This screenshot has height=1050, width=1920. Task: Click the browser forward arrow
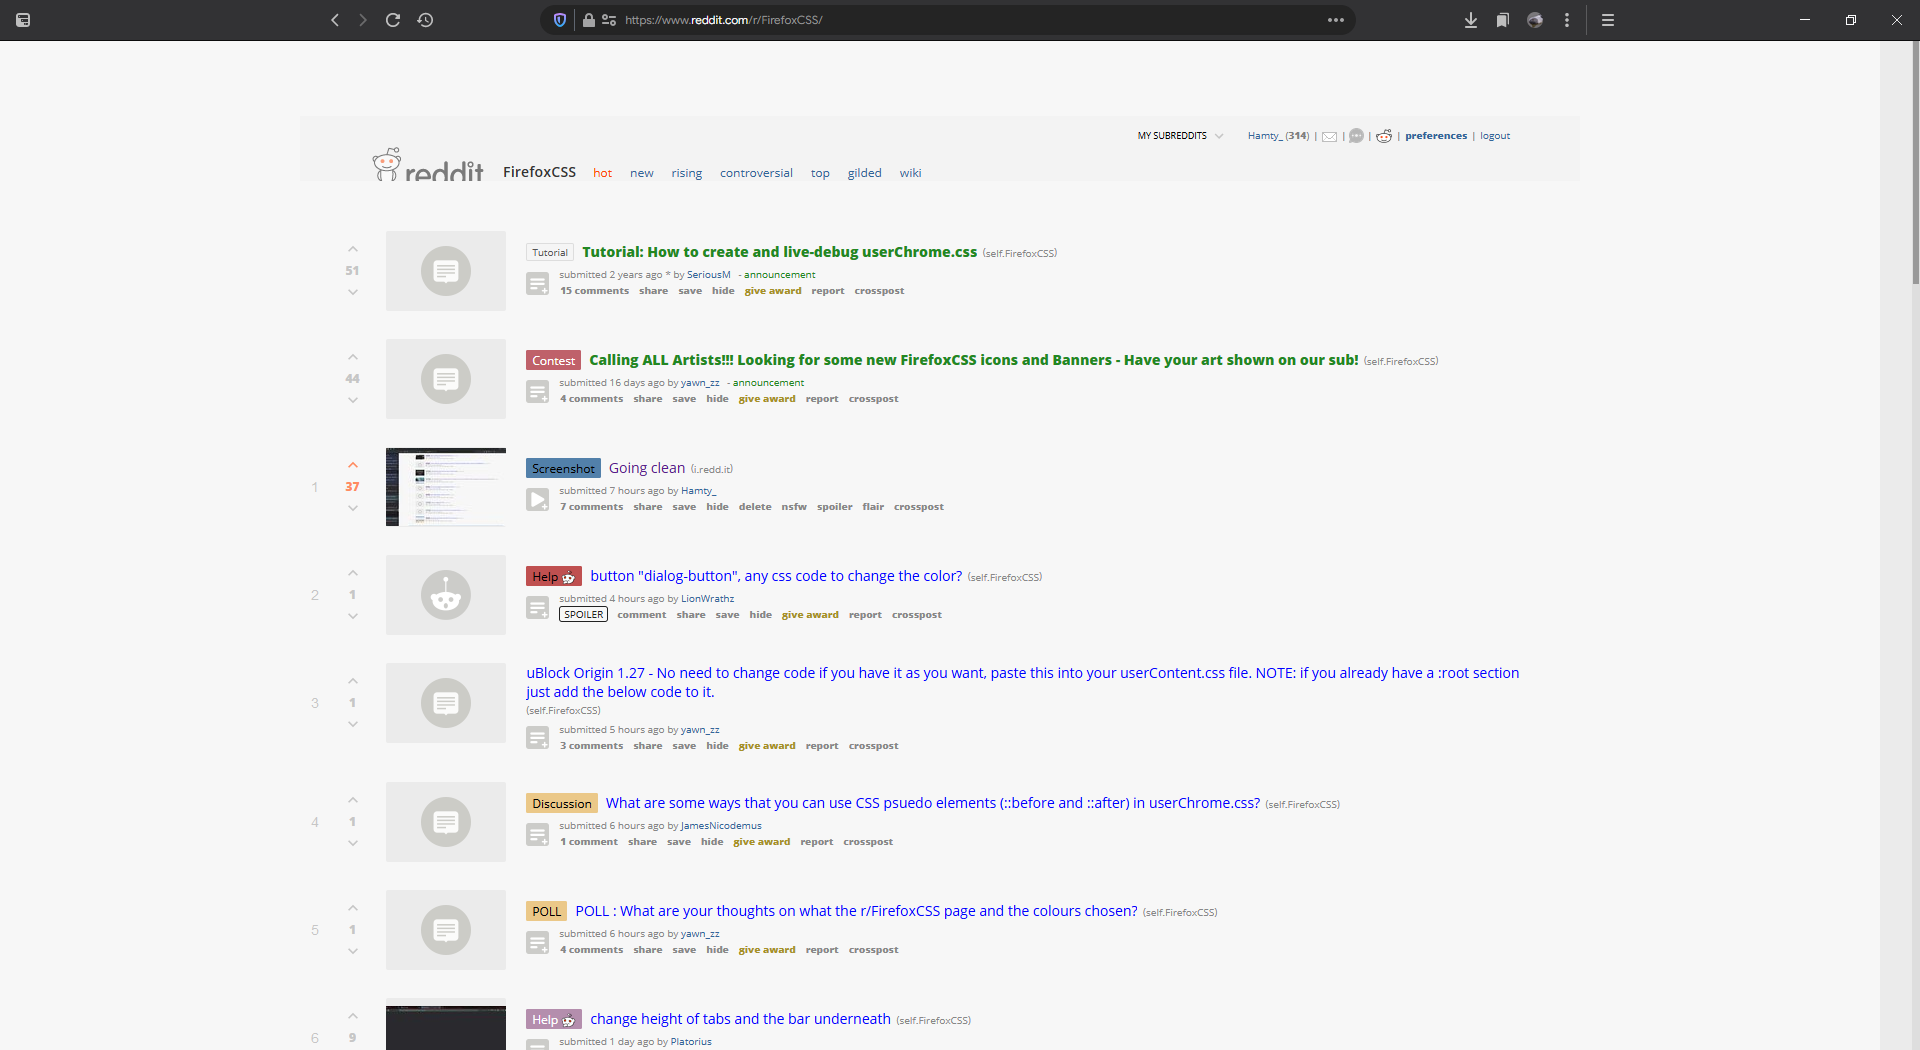pos(363,20)
